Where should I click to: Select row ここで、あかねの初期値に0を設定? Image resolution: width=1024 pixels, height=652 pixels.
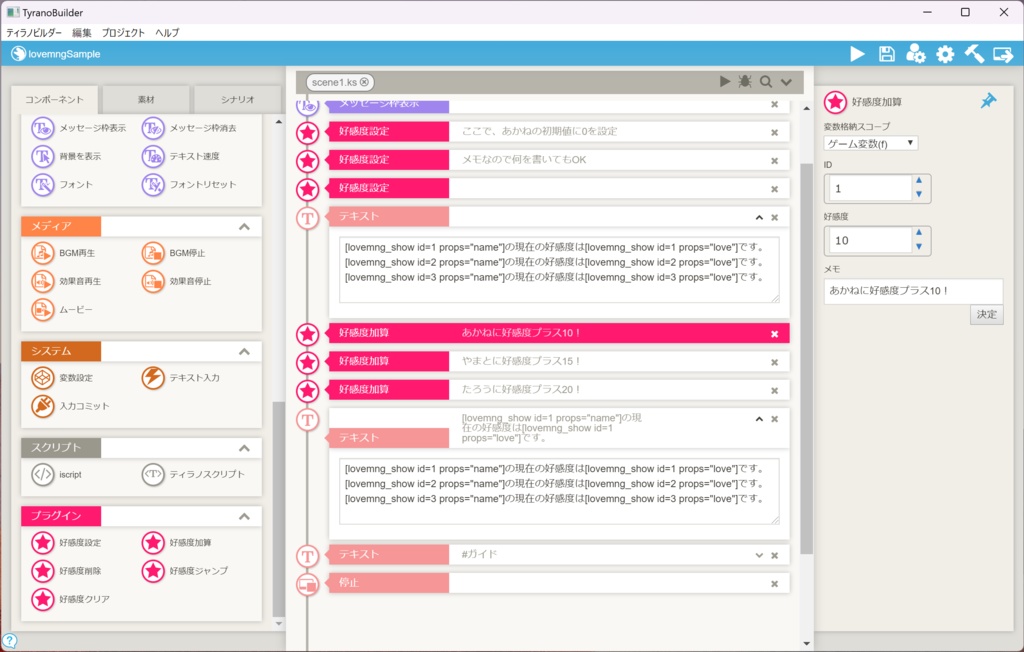(558, 131)
